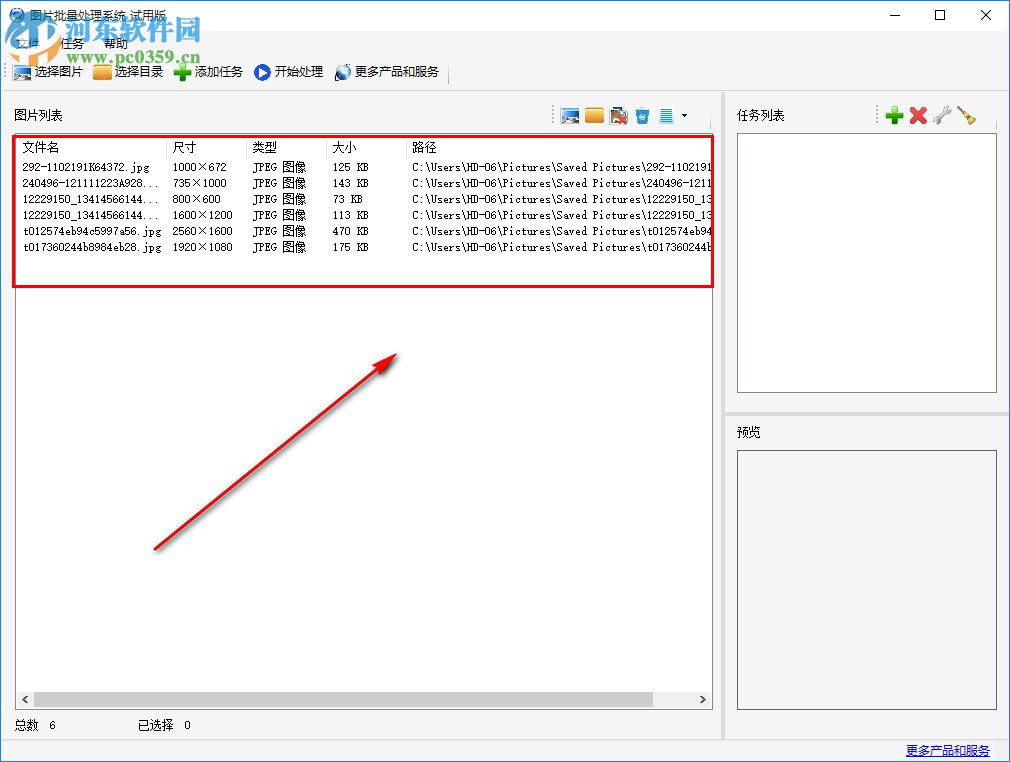The height and width of the screenshot is (762, 1010).
Task: Click the broom icon to clear tasks
Action: [966, 116]
